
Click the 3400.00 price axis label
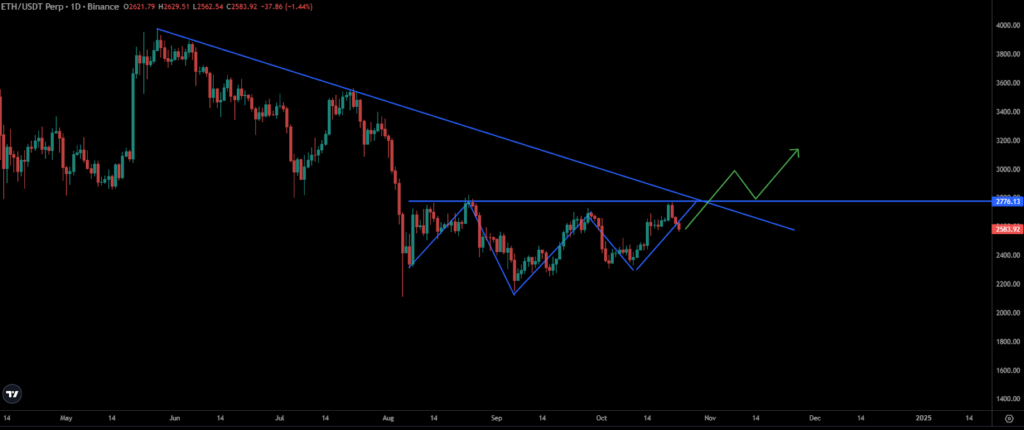coord(1006,112)
